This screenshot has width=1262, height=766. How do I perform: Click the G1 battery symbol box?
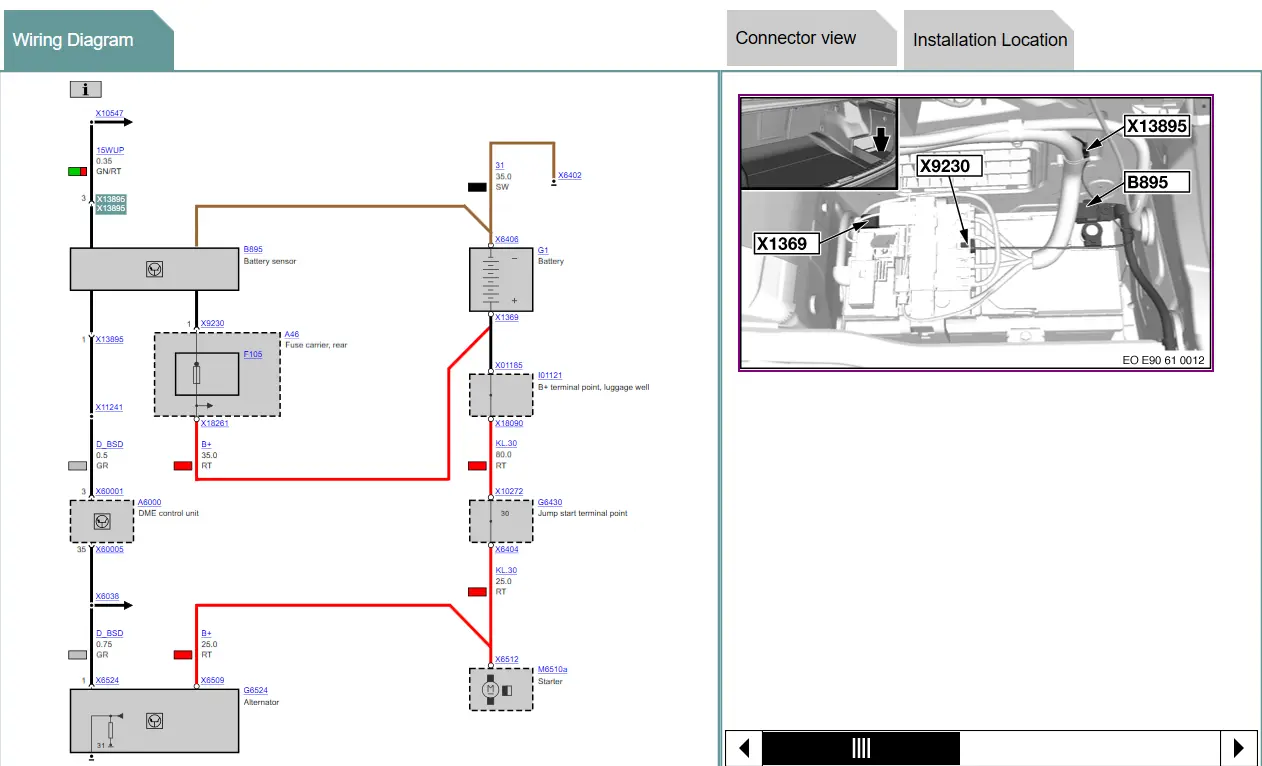tap(501, 279)
